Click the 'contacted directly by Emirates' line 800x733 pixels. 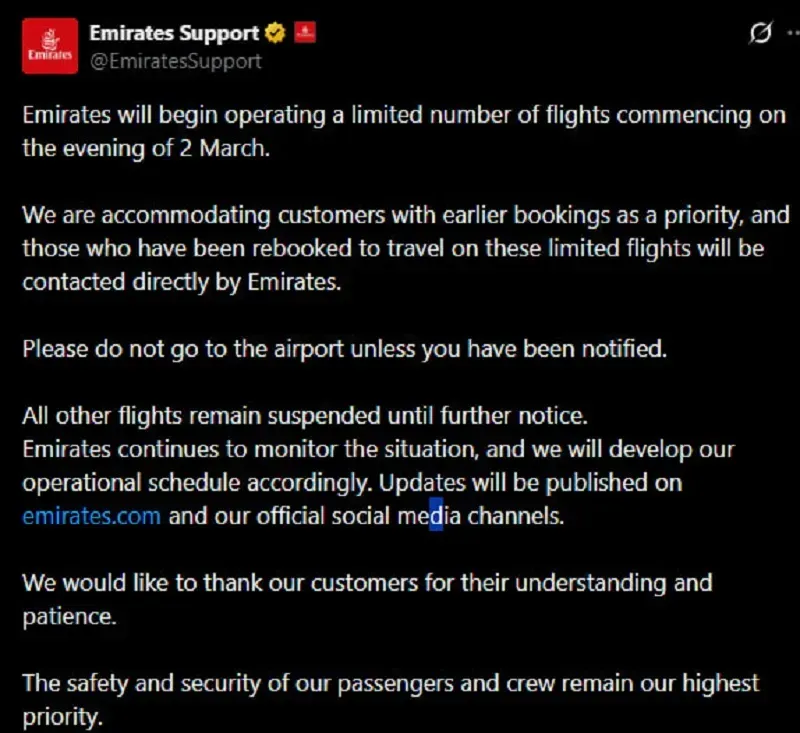[x=181, y=282]
